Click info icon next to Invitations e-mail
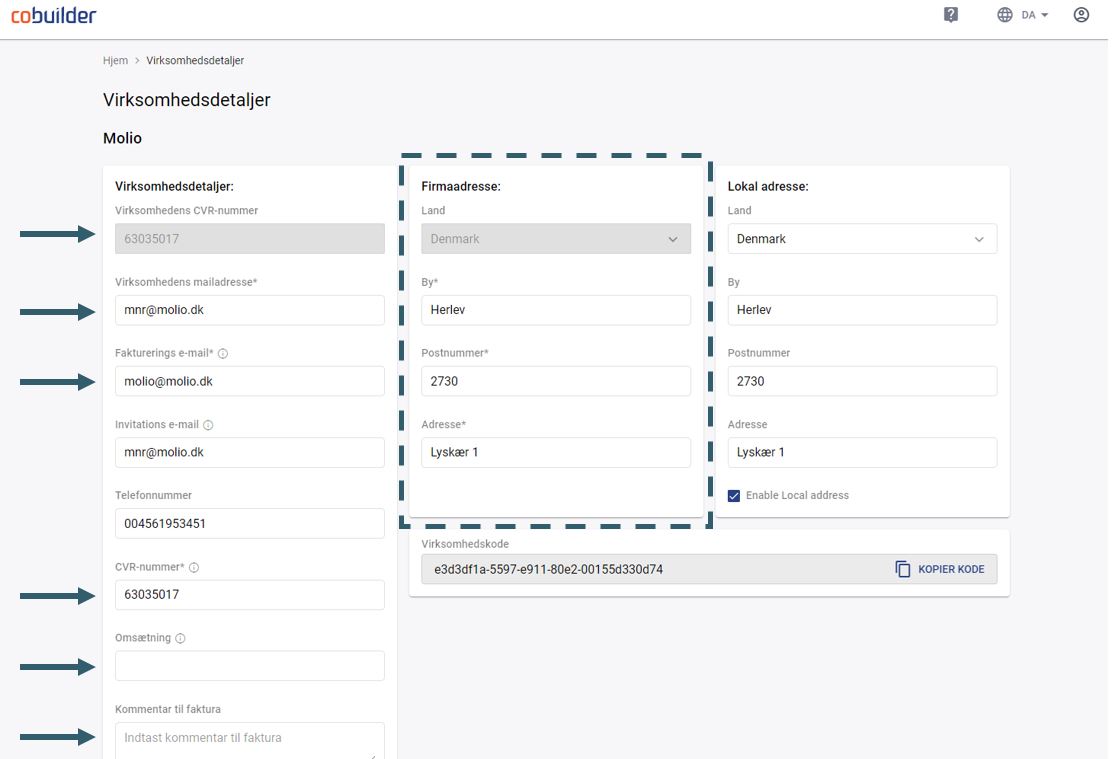 (208, 425)
